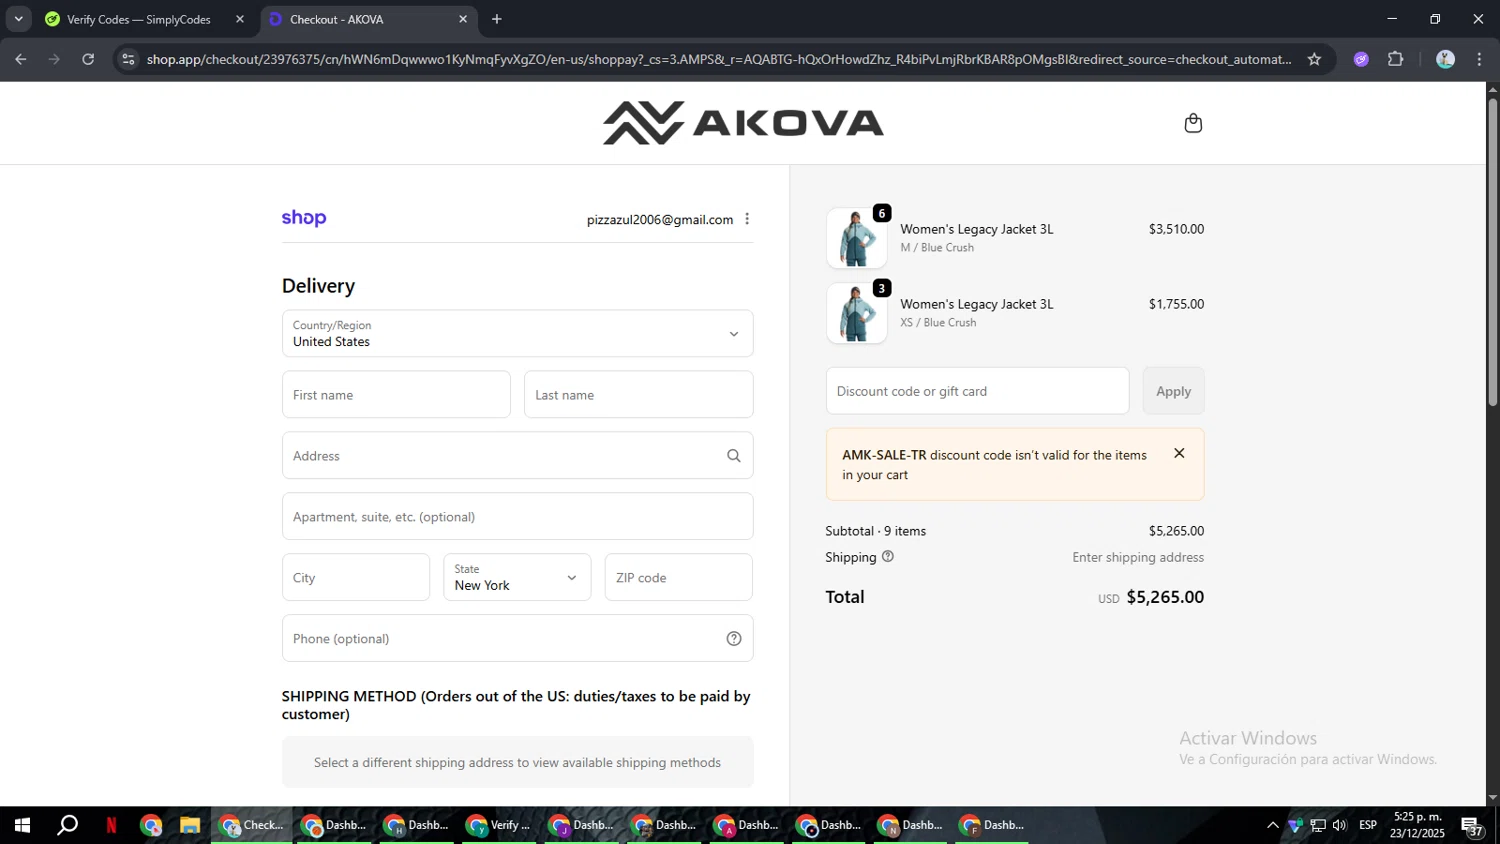
Task: Click the taskbar clock and date
Action: coord(1417,825)
